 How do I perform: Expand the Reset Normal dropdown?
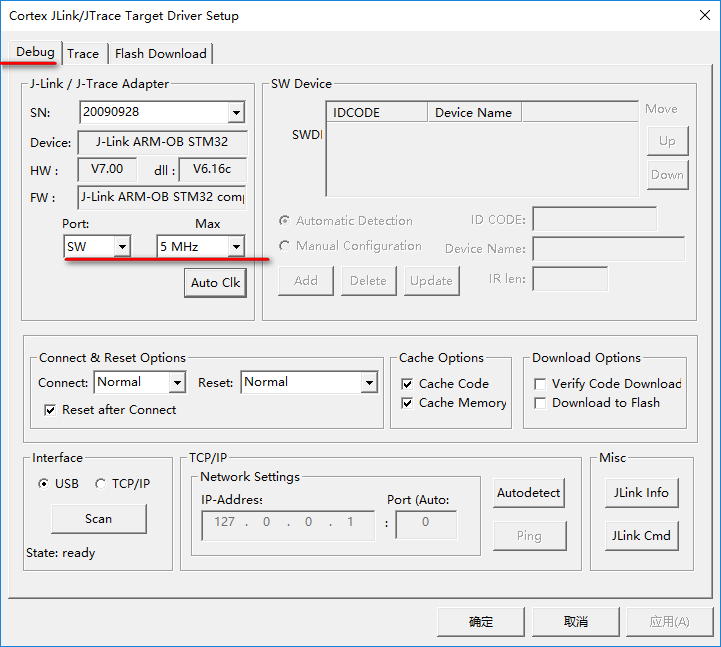[x=368, y=383]
